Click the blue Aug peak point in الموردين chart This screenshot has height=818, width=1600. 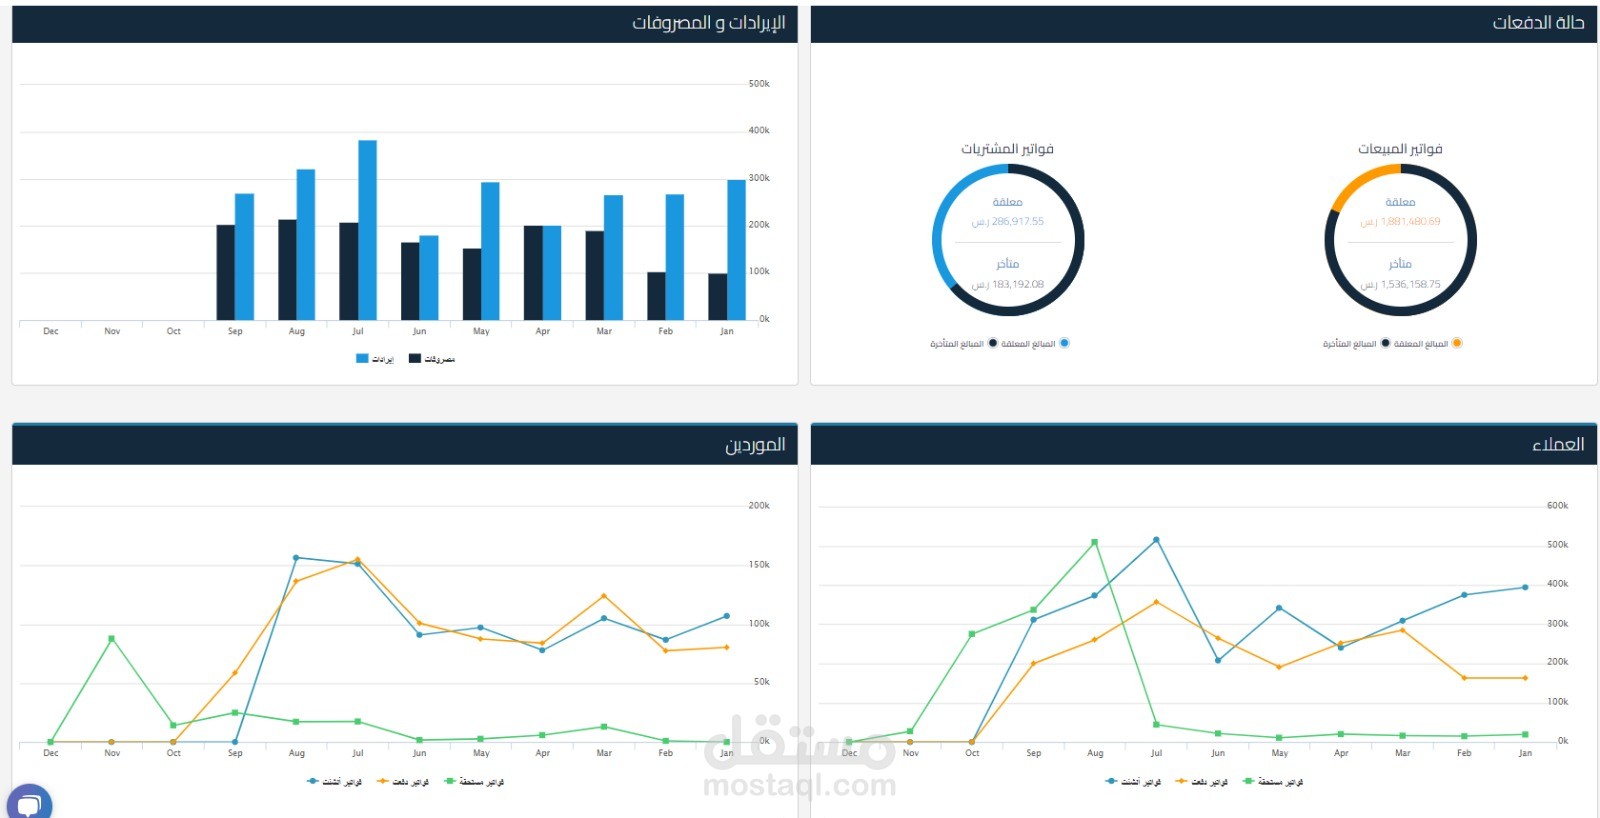(296, 558)
